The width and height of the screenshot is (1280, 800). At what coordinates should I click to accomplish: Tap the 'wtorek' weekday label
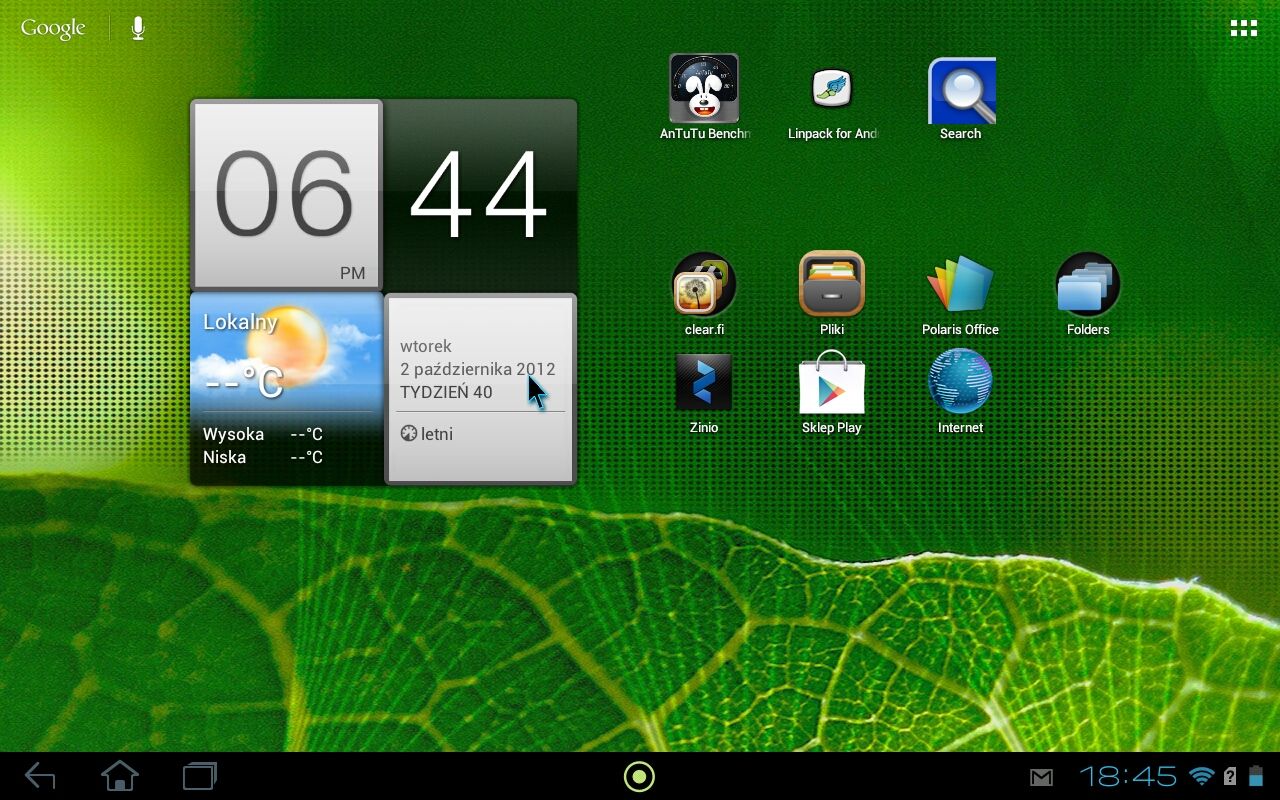(426, 346)
